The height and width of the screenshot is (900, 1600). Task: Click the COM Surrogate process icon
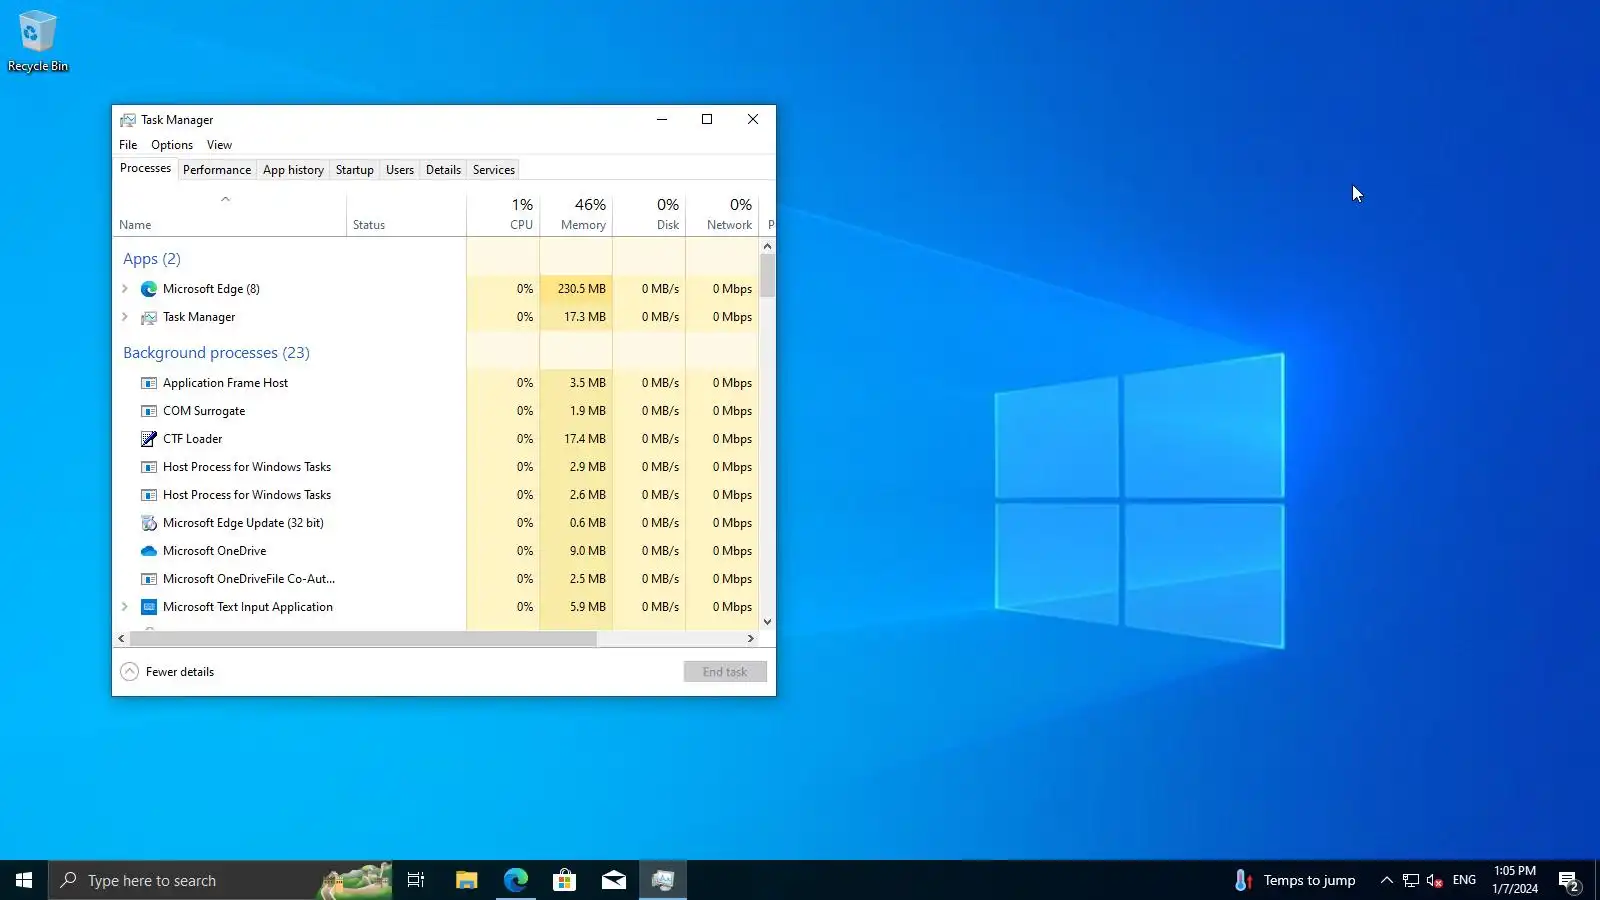149,411
